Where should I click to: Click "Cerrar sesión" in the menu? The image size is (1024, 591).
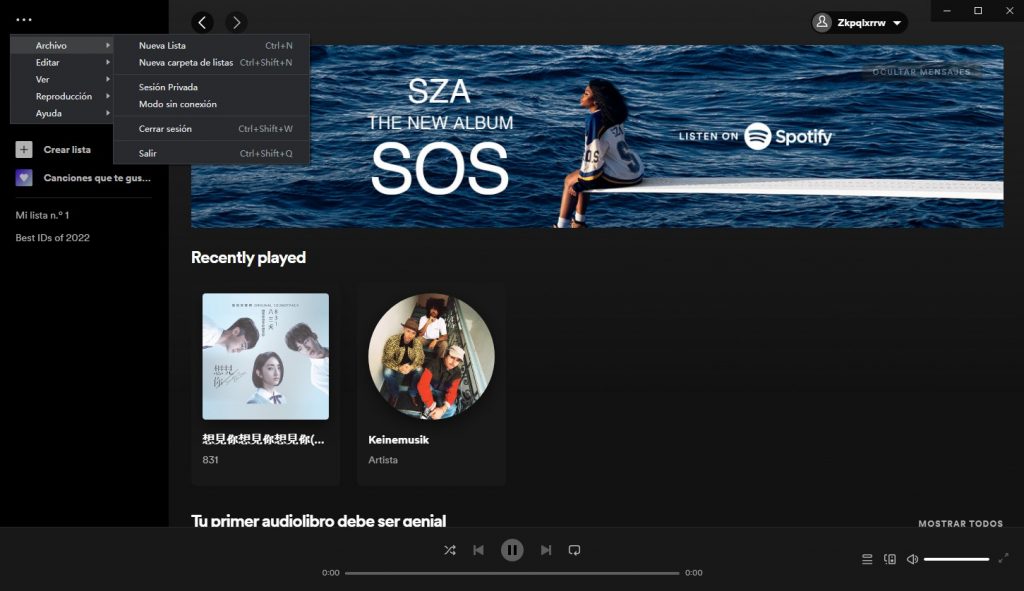point(167,130)
